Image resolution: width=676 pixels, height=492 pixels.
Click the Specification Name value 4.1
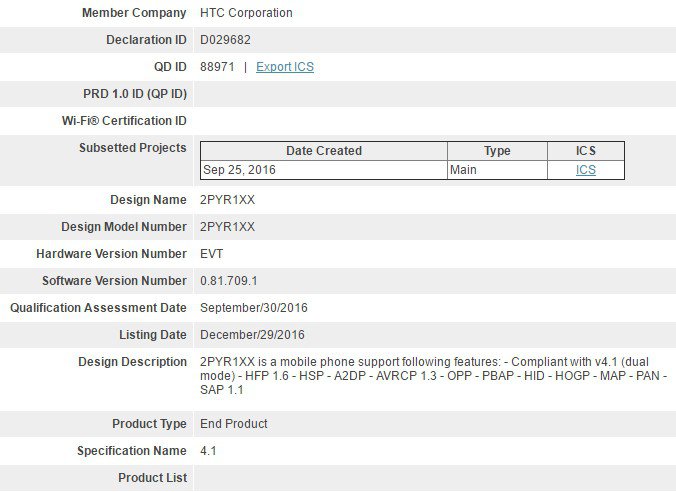point(208,451)
